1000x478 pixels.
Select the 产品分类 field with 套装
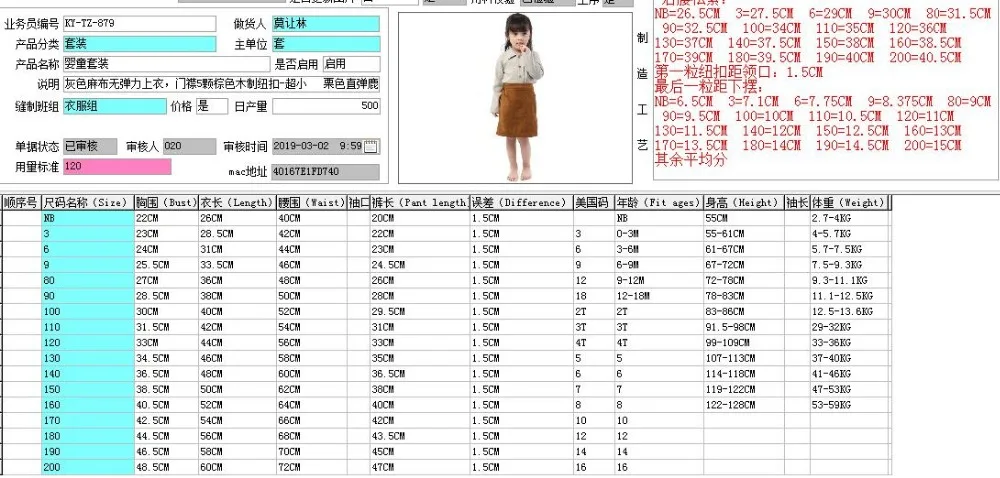click(x=140, y=44)
